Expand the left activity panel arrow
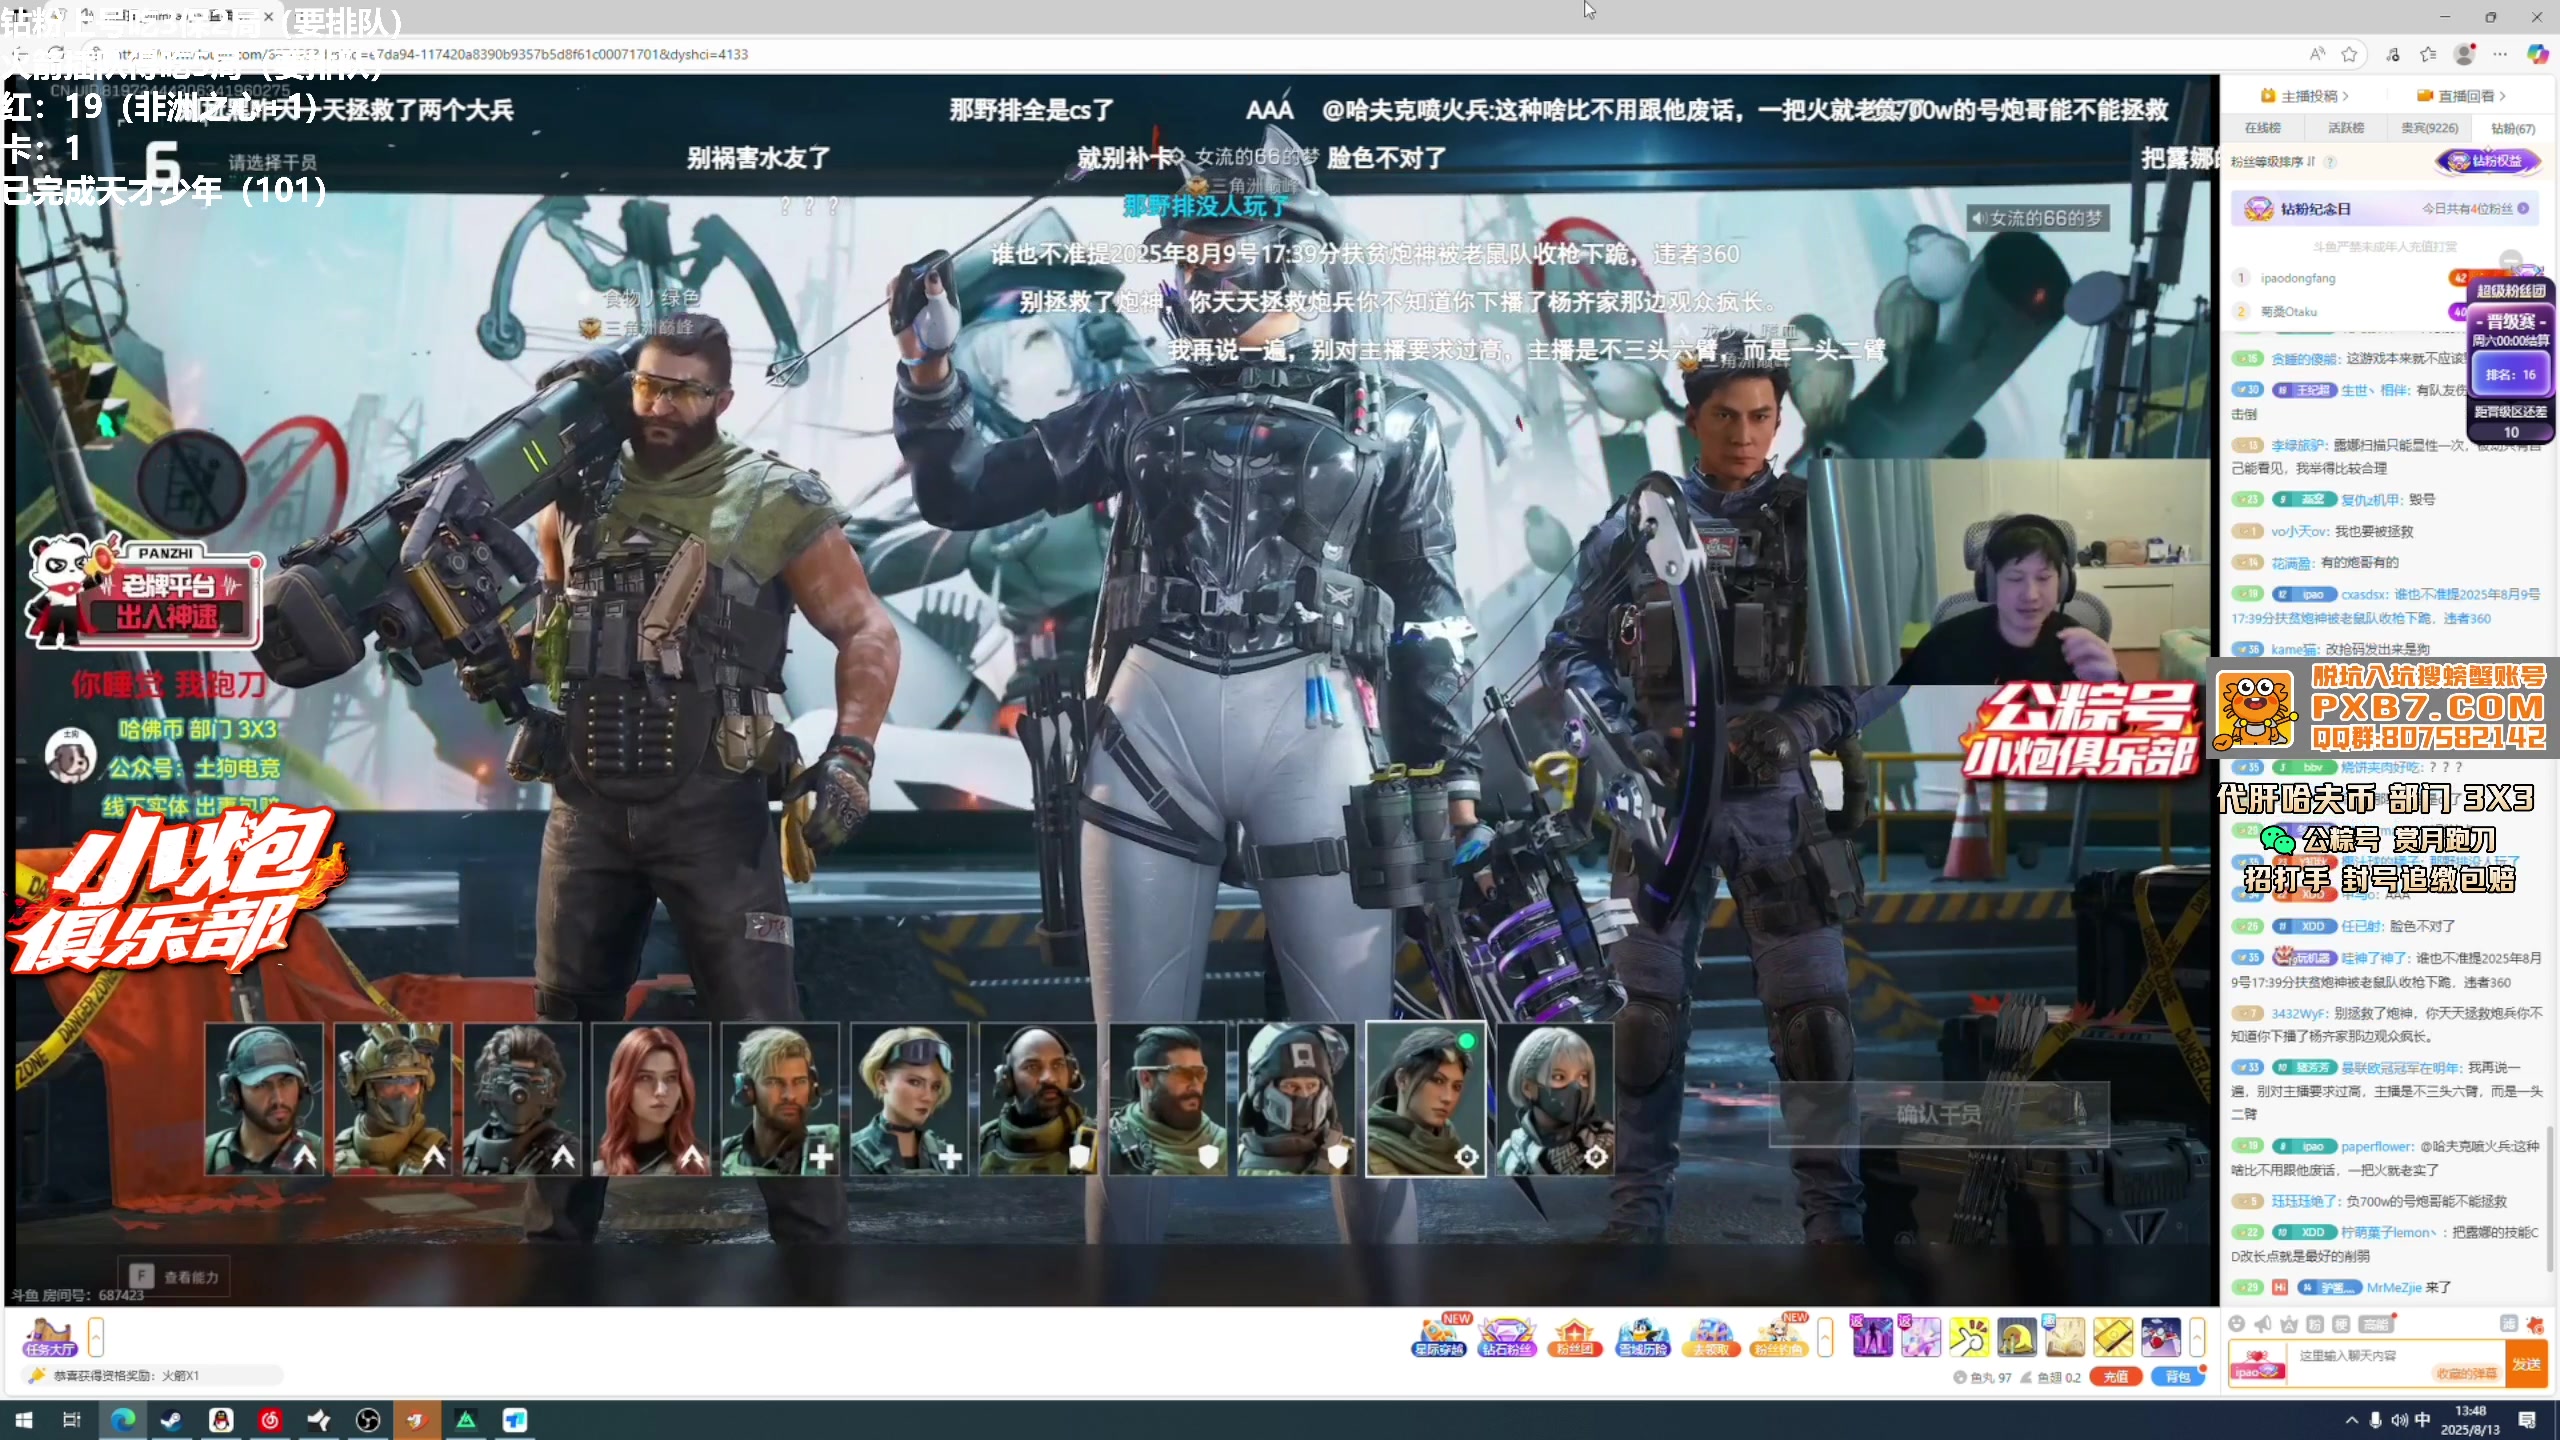Image resolution: width=2560 pixels, height=1440 pixels. [96, 1337]
